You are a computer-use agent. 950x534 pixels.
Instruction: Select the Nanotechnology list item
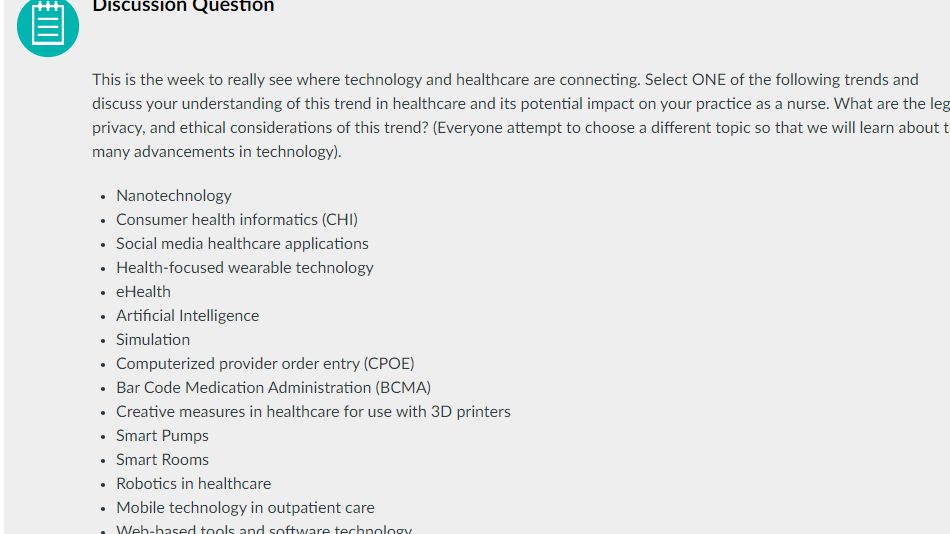(x=173, y=195)
